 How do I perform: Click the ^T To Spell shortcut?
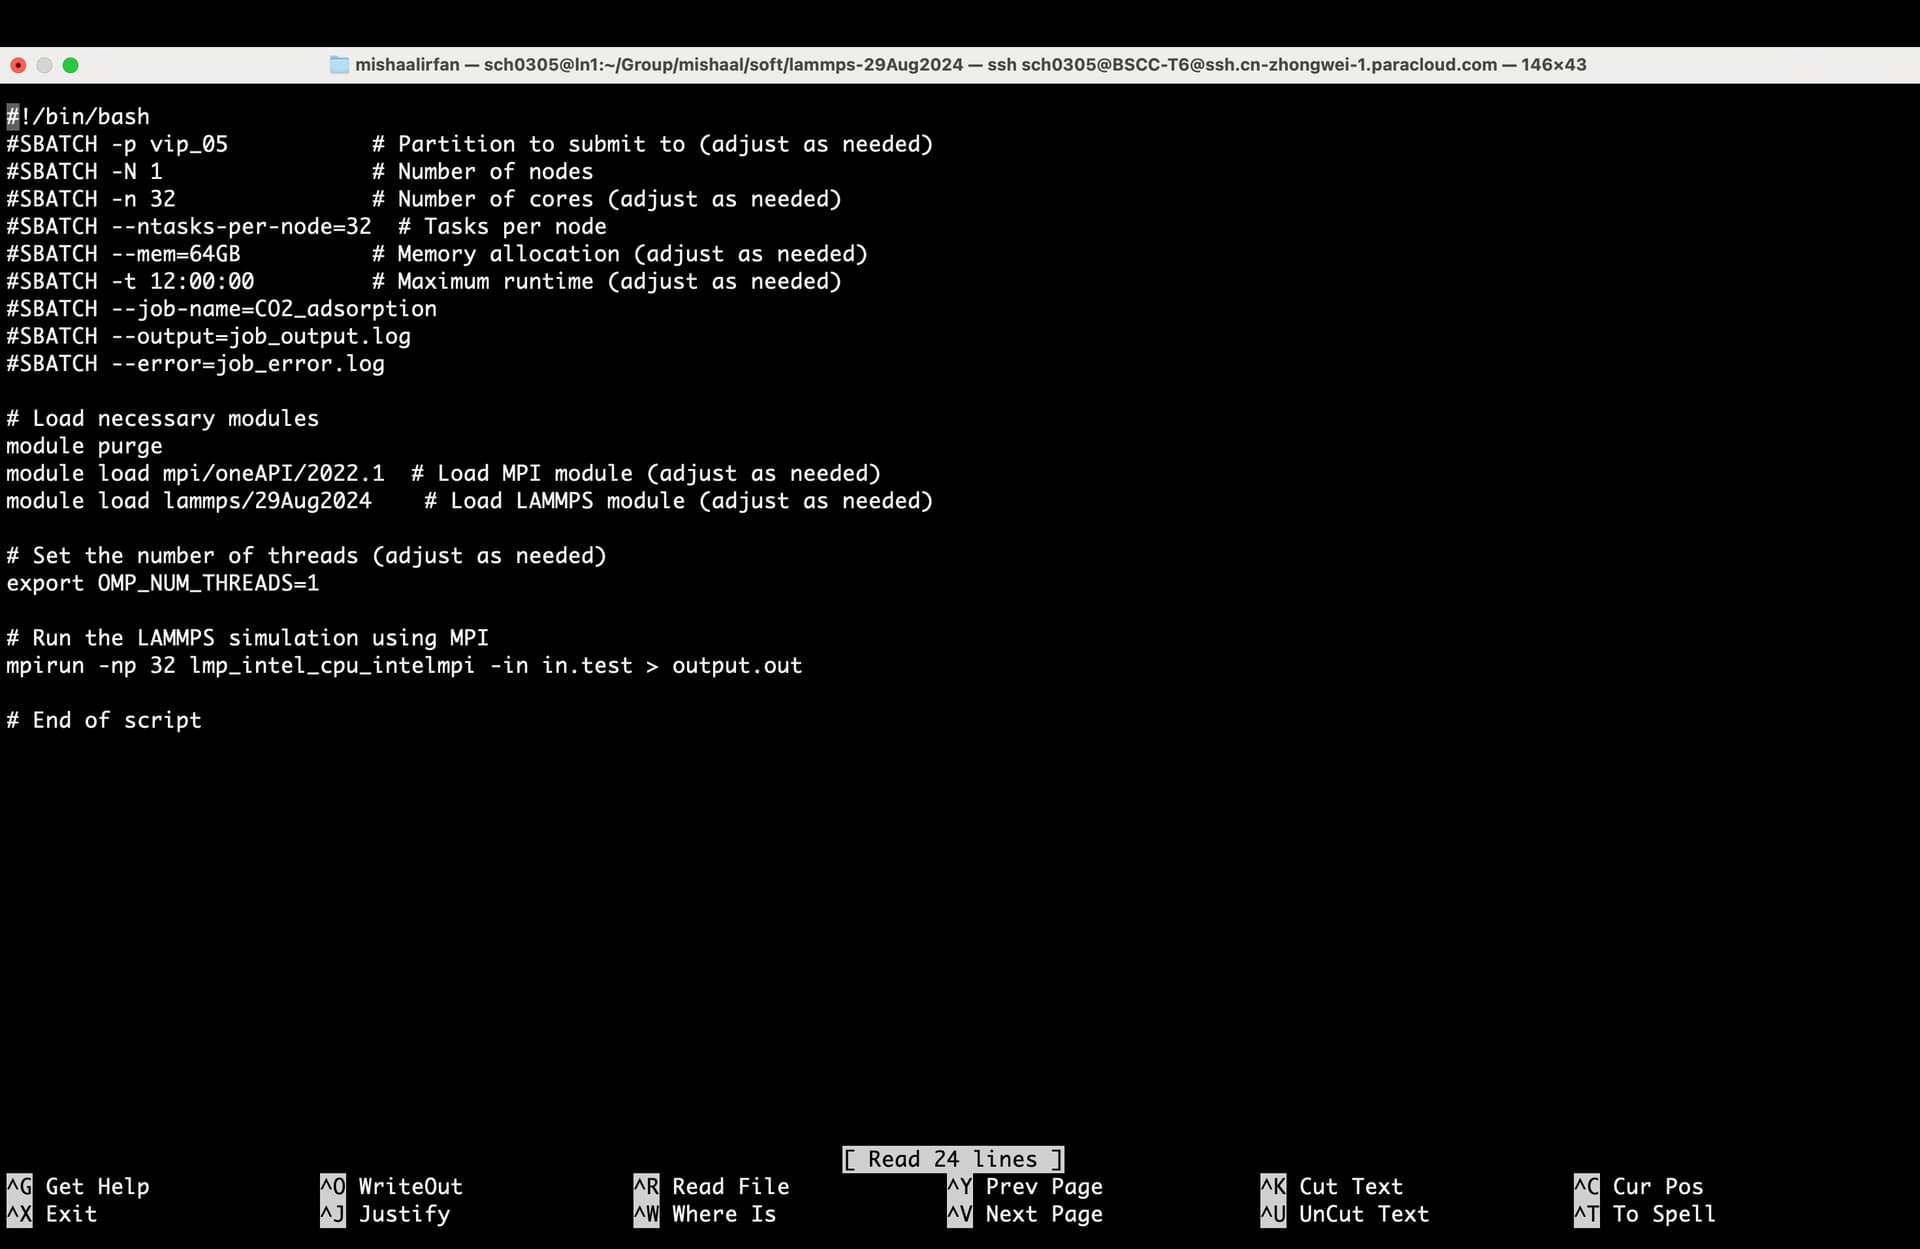(1645, 1214)
